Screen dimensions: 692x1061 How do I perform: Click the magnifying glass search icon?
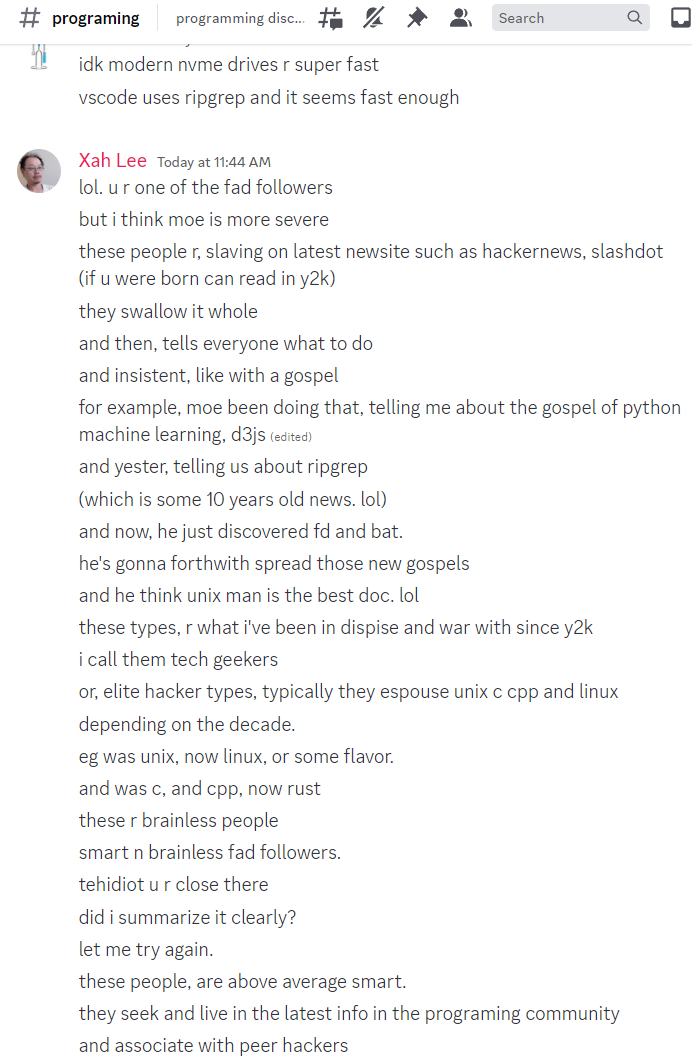pyautogui.click(x=635, y=18)
